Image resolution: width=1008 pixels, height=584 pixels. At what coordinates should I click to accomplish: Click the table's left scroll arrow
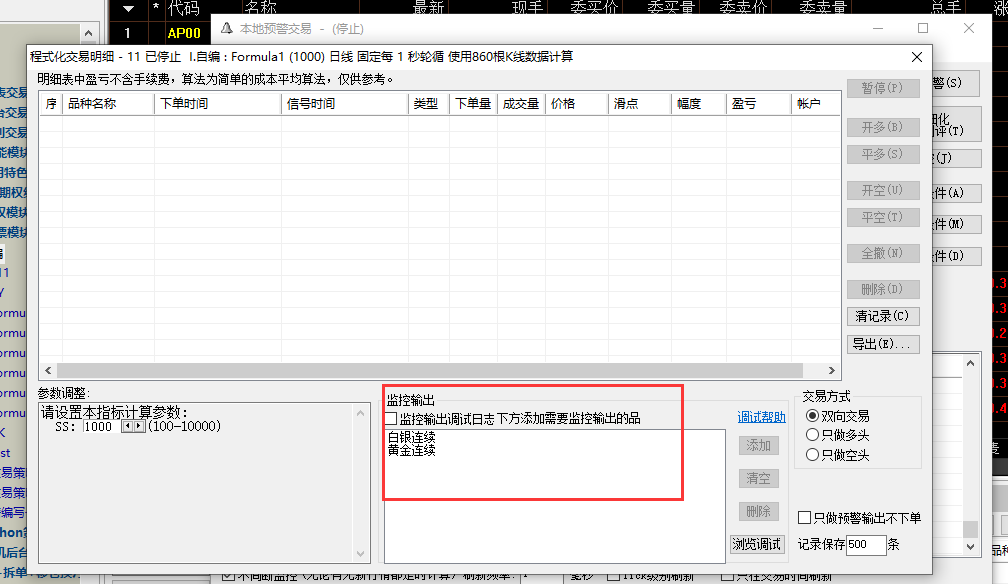[x=48, y=370]
